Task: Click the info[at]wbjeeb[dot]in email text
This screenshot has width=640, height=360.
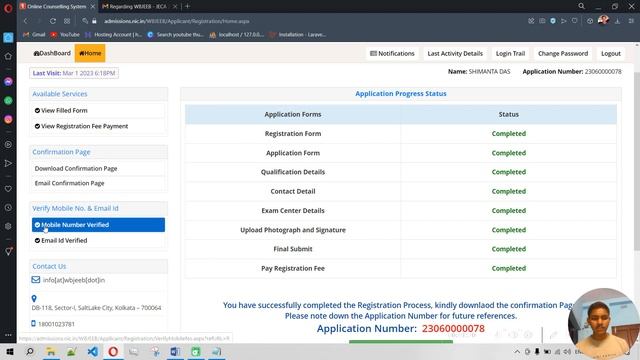Action: 74,280
